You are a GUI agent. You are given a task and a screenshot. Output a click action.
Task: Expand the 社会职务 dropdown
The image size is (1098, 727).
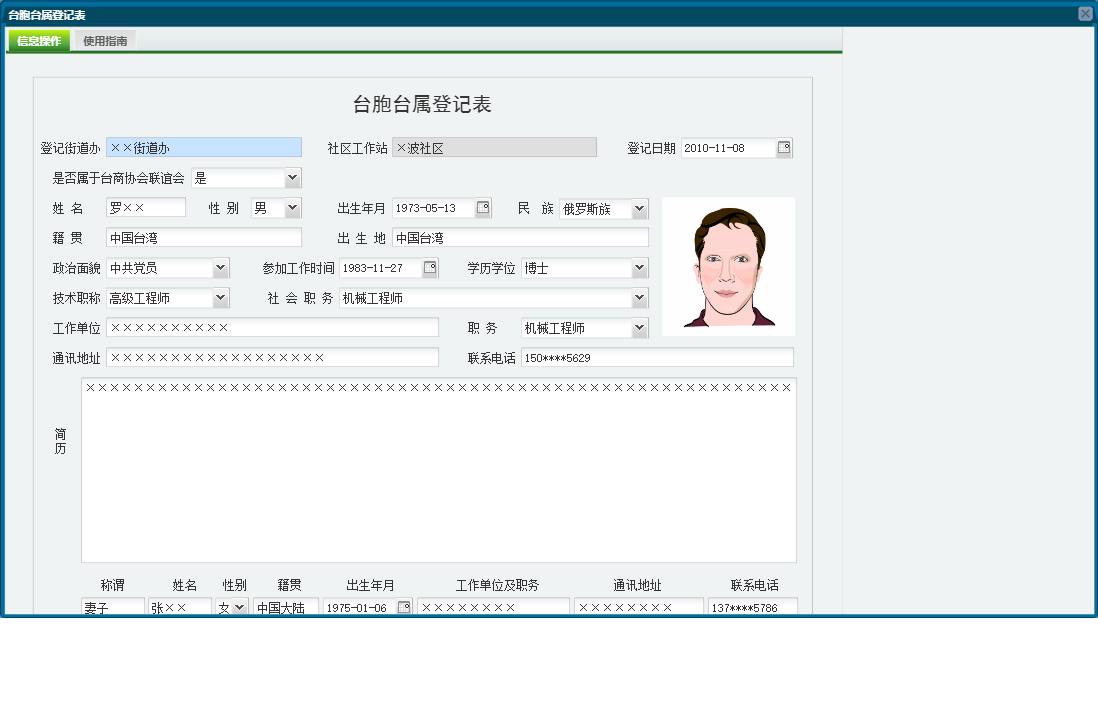click(x=639, y=298)
